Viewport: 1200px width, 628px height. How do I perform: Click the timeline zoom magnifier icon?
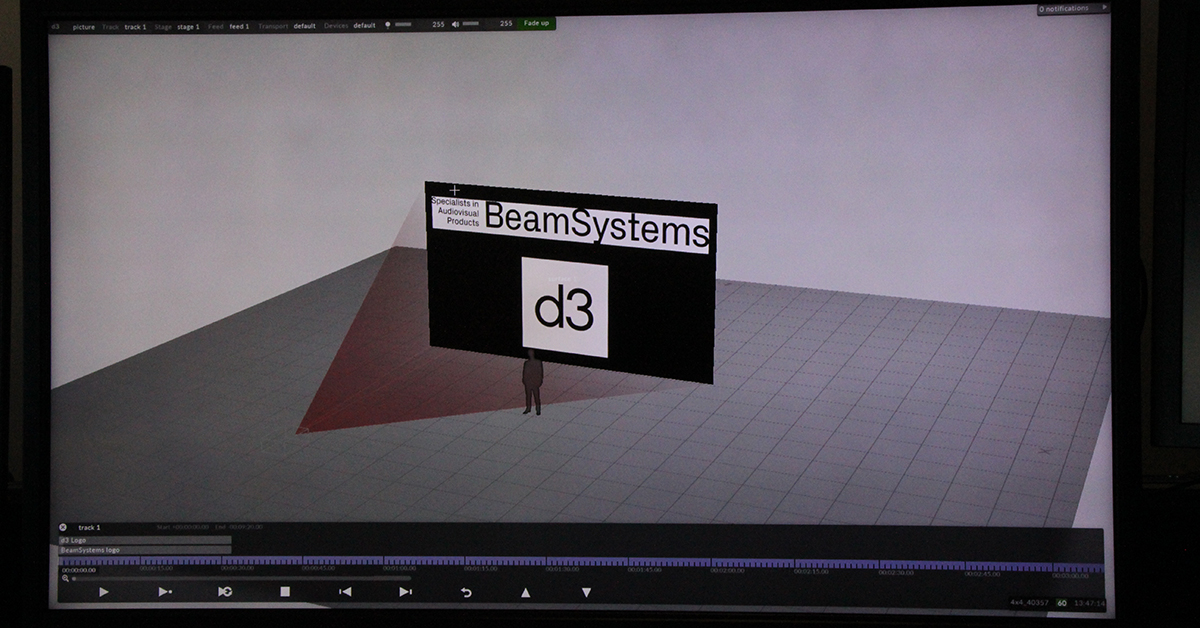pyautogui.click(x=65, y=578)
